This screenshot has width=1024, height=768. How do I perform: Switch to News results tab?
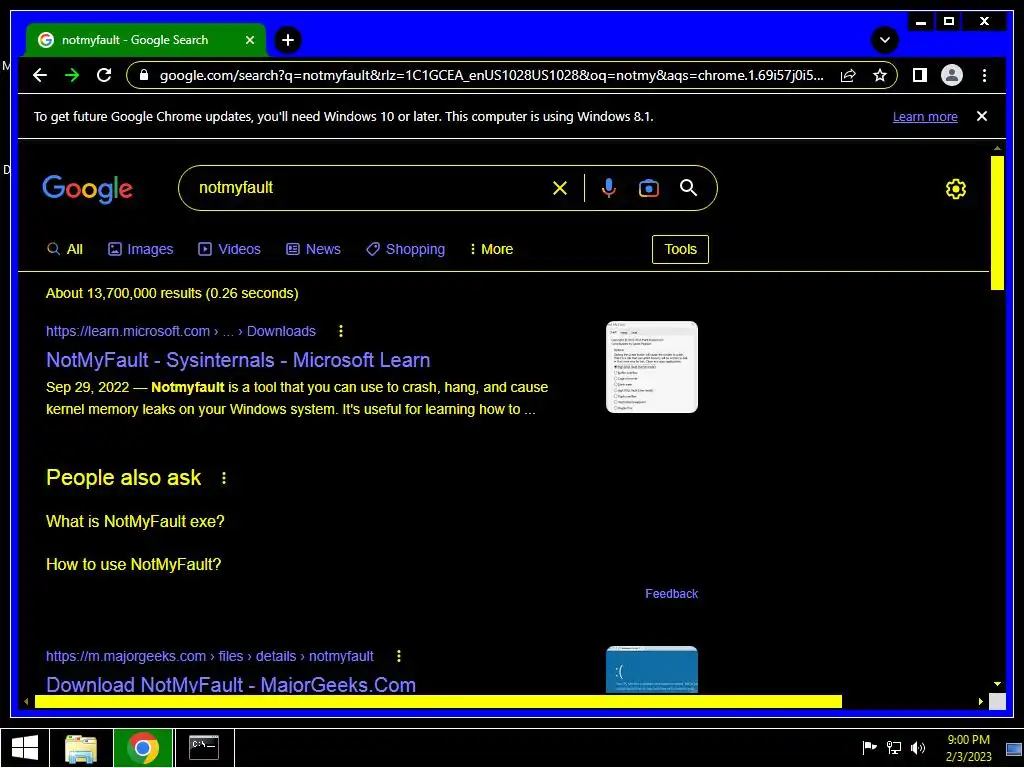313,249
